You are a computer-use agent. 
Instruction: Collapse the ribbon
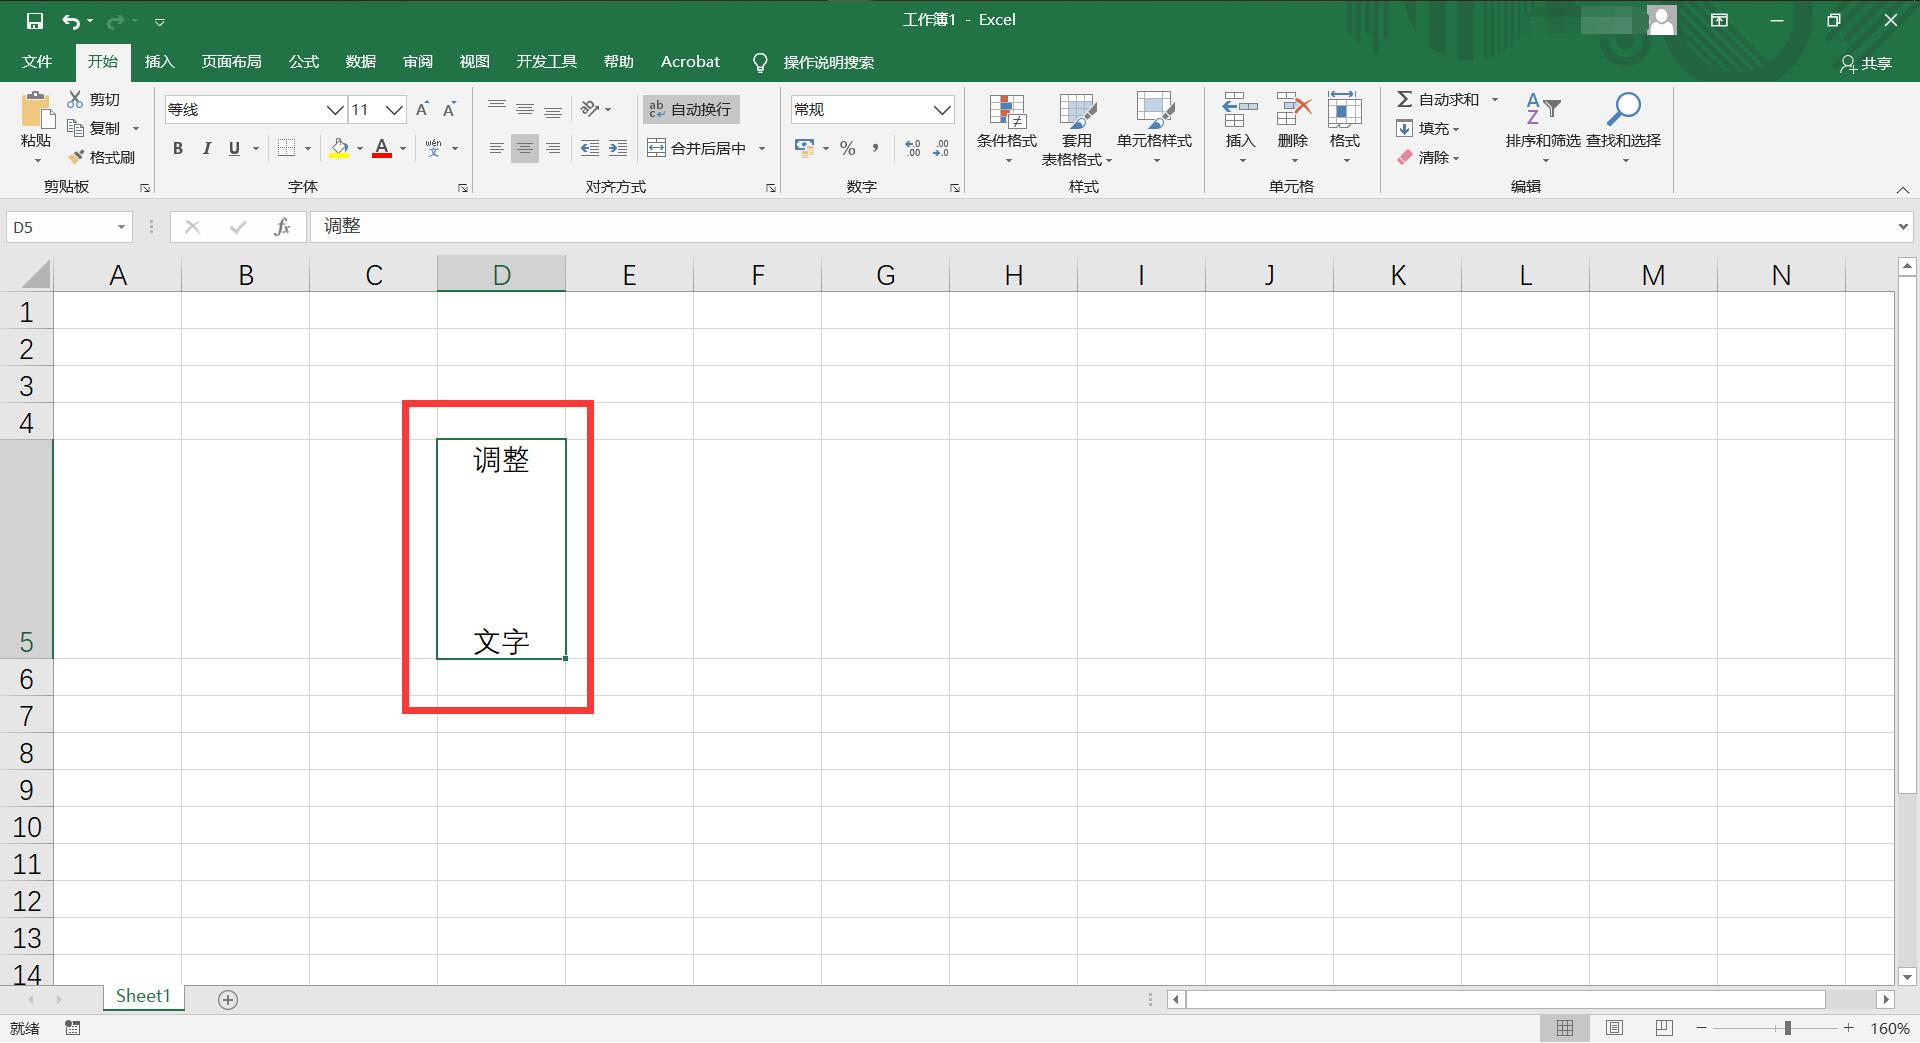[x=1903, y=189]
